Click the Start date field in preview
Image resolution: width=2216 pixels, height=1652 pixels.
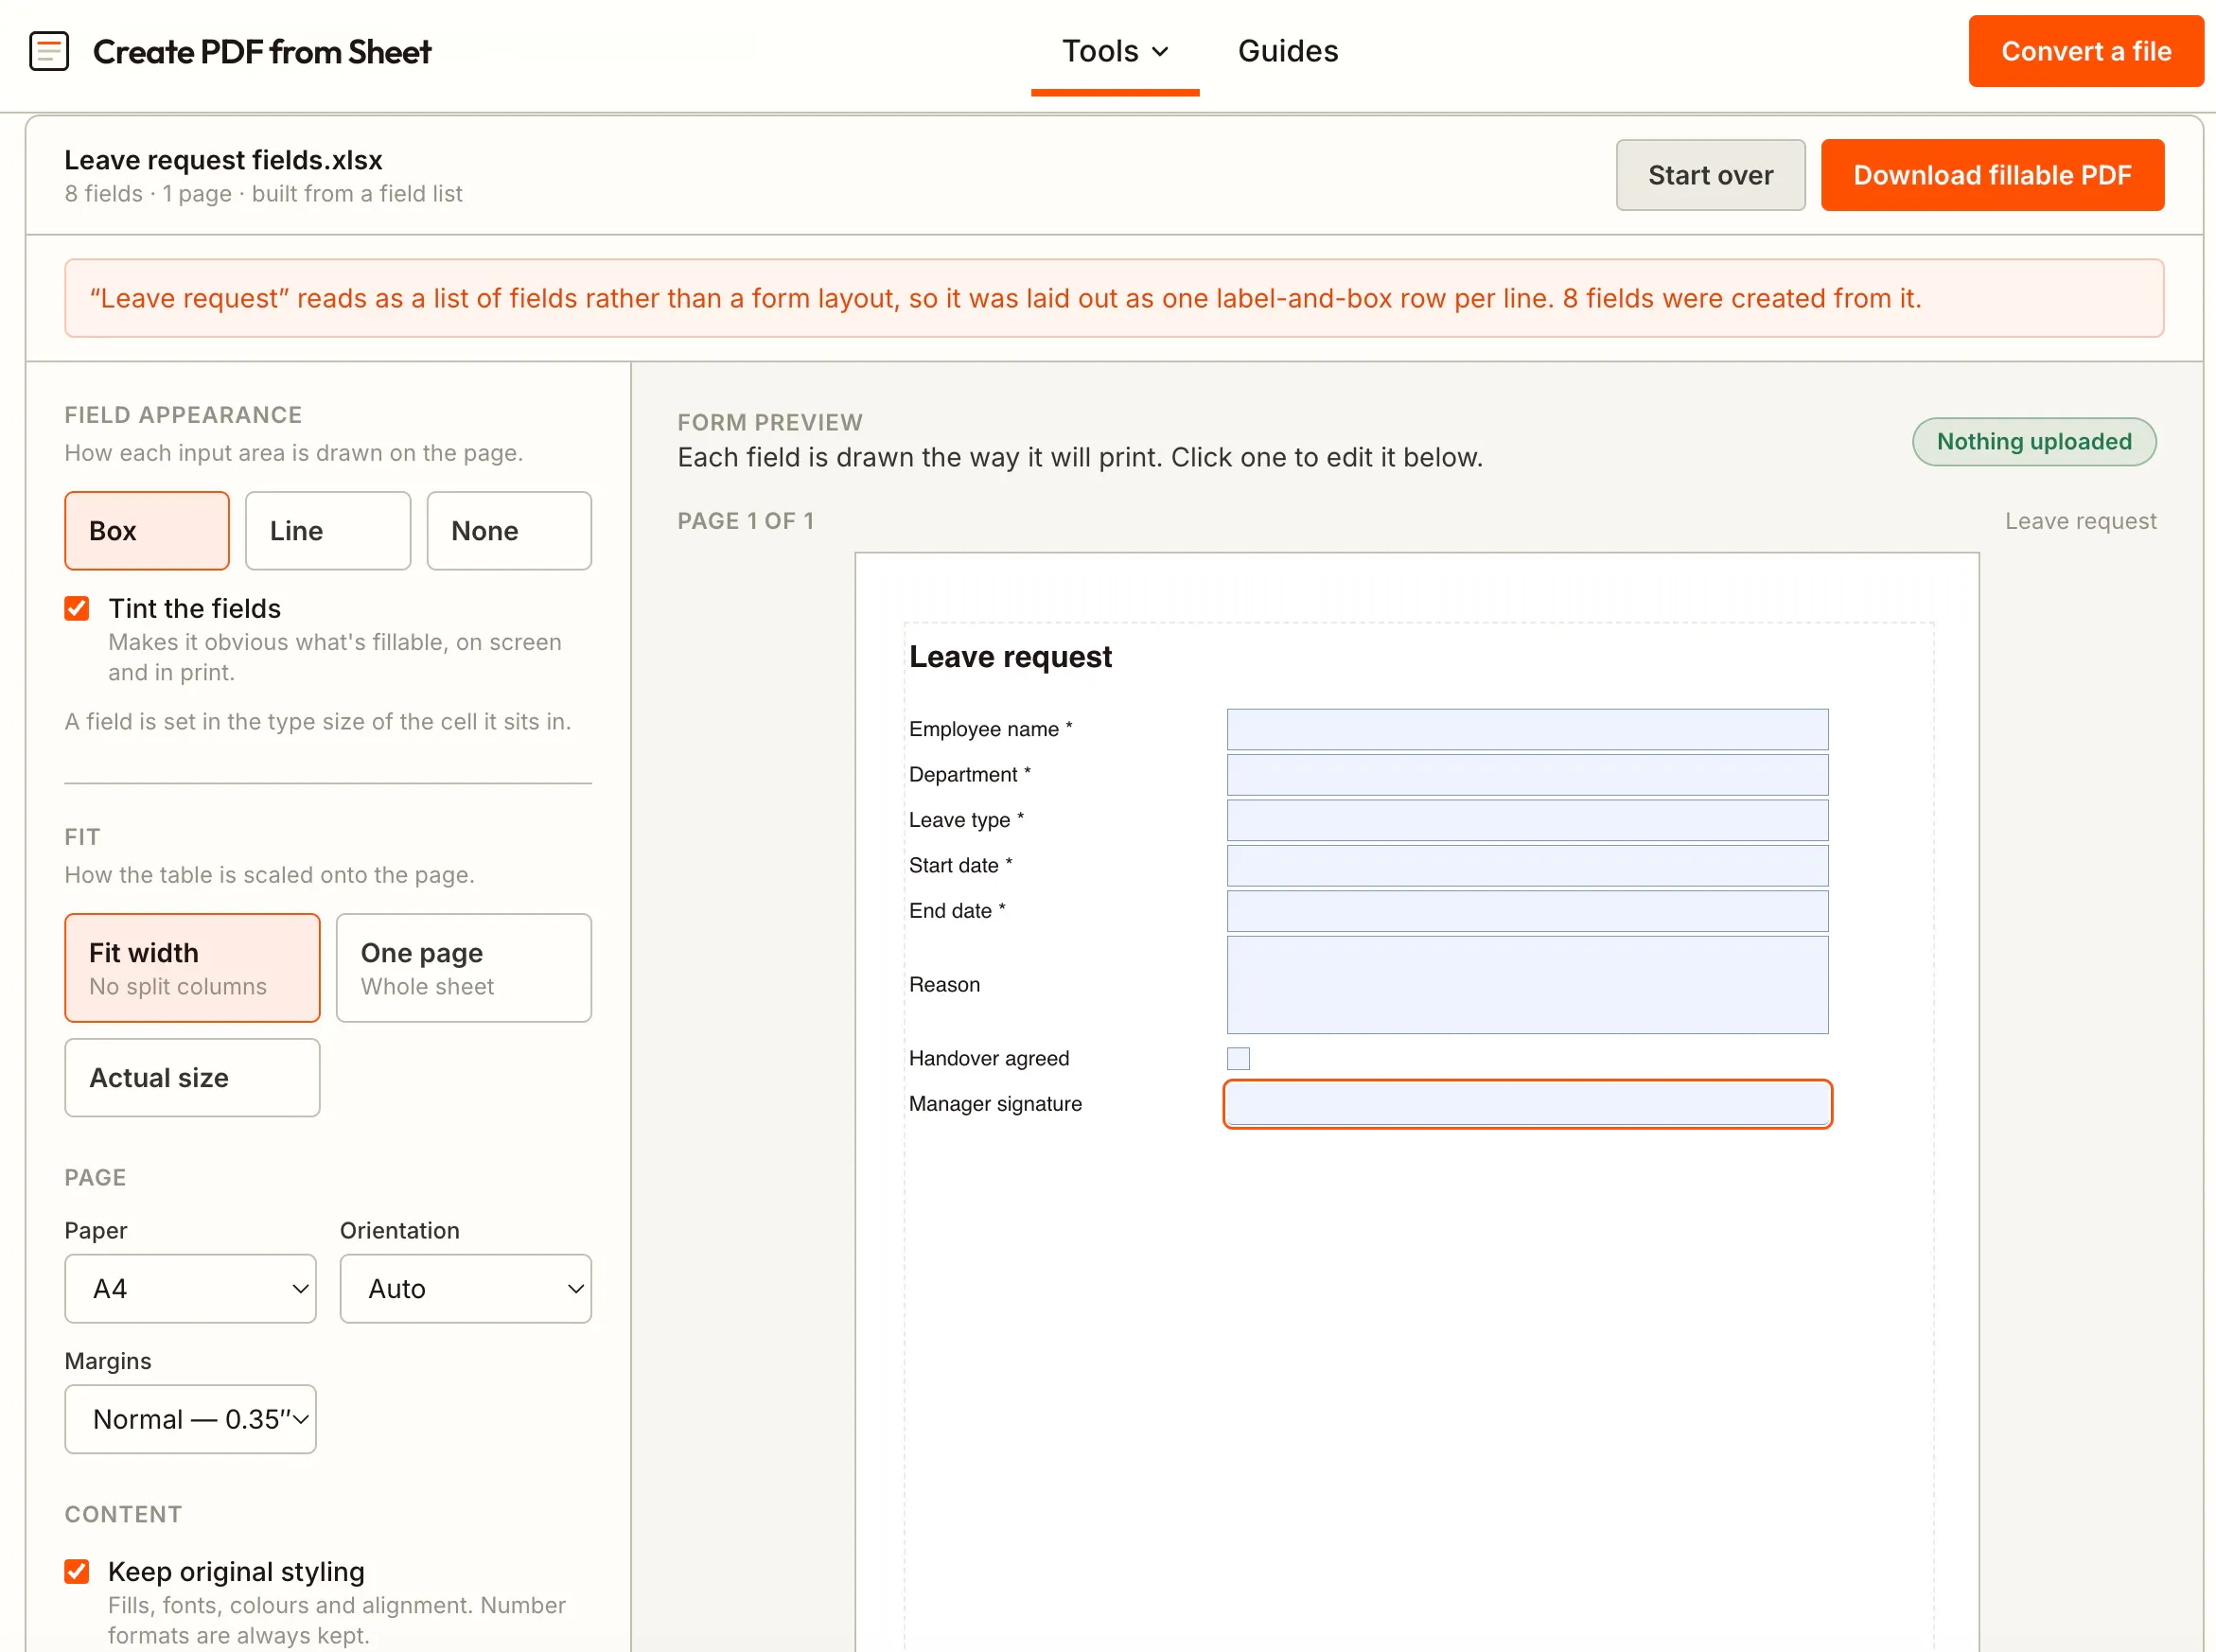1527,865
